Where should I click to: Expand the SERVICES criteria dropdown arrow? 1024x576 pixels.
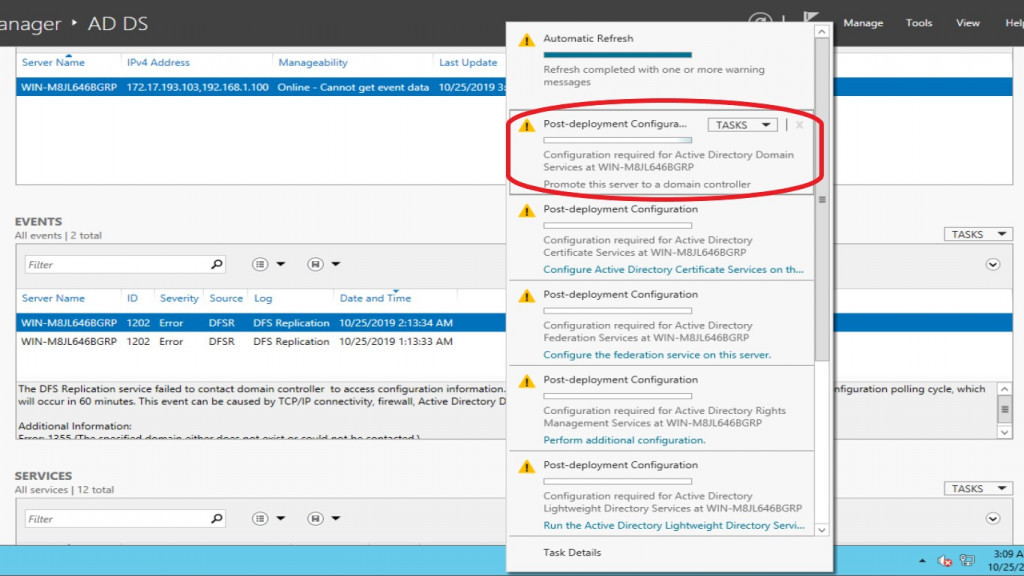(x=280, y=518)
